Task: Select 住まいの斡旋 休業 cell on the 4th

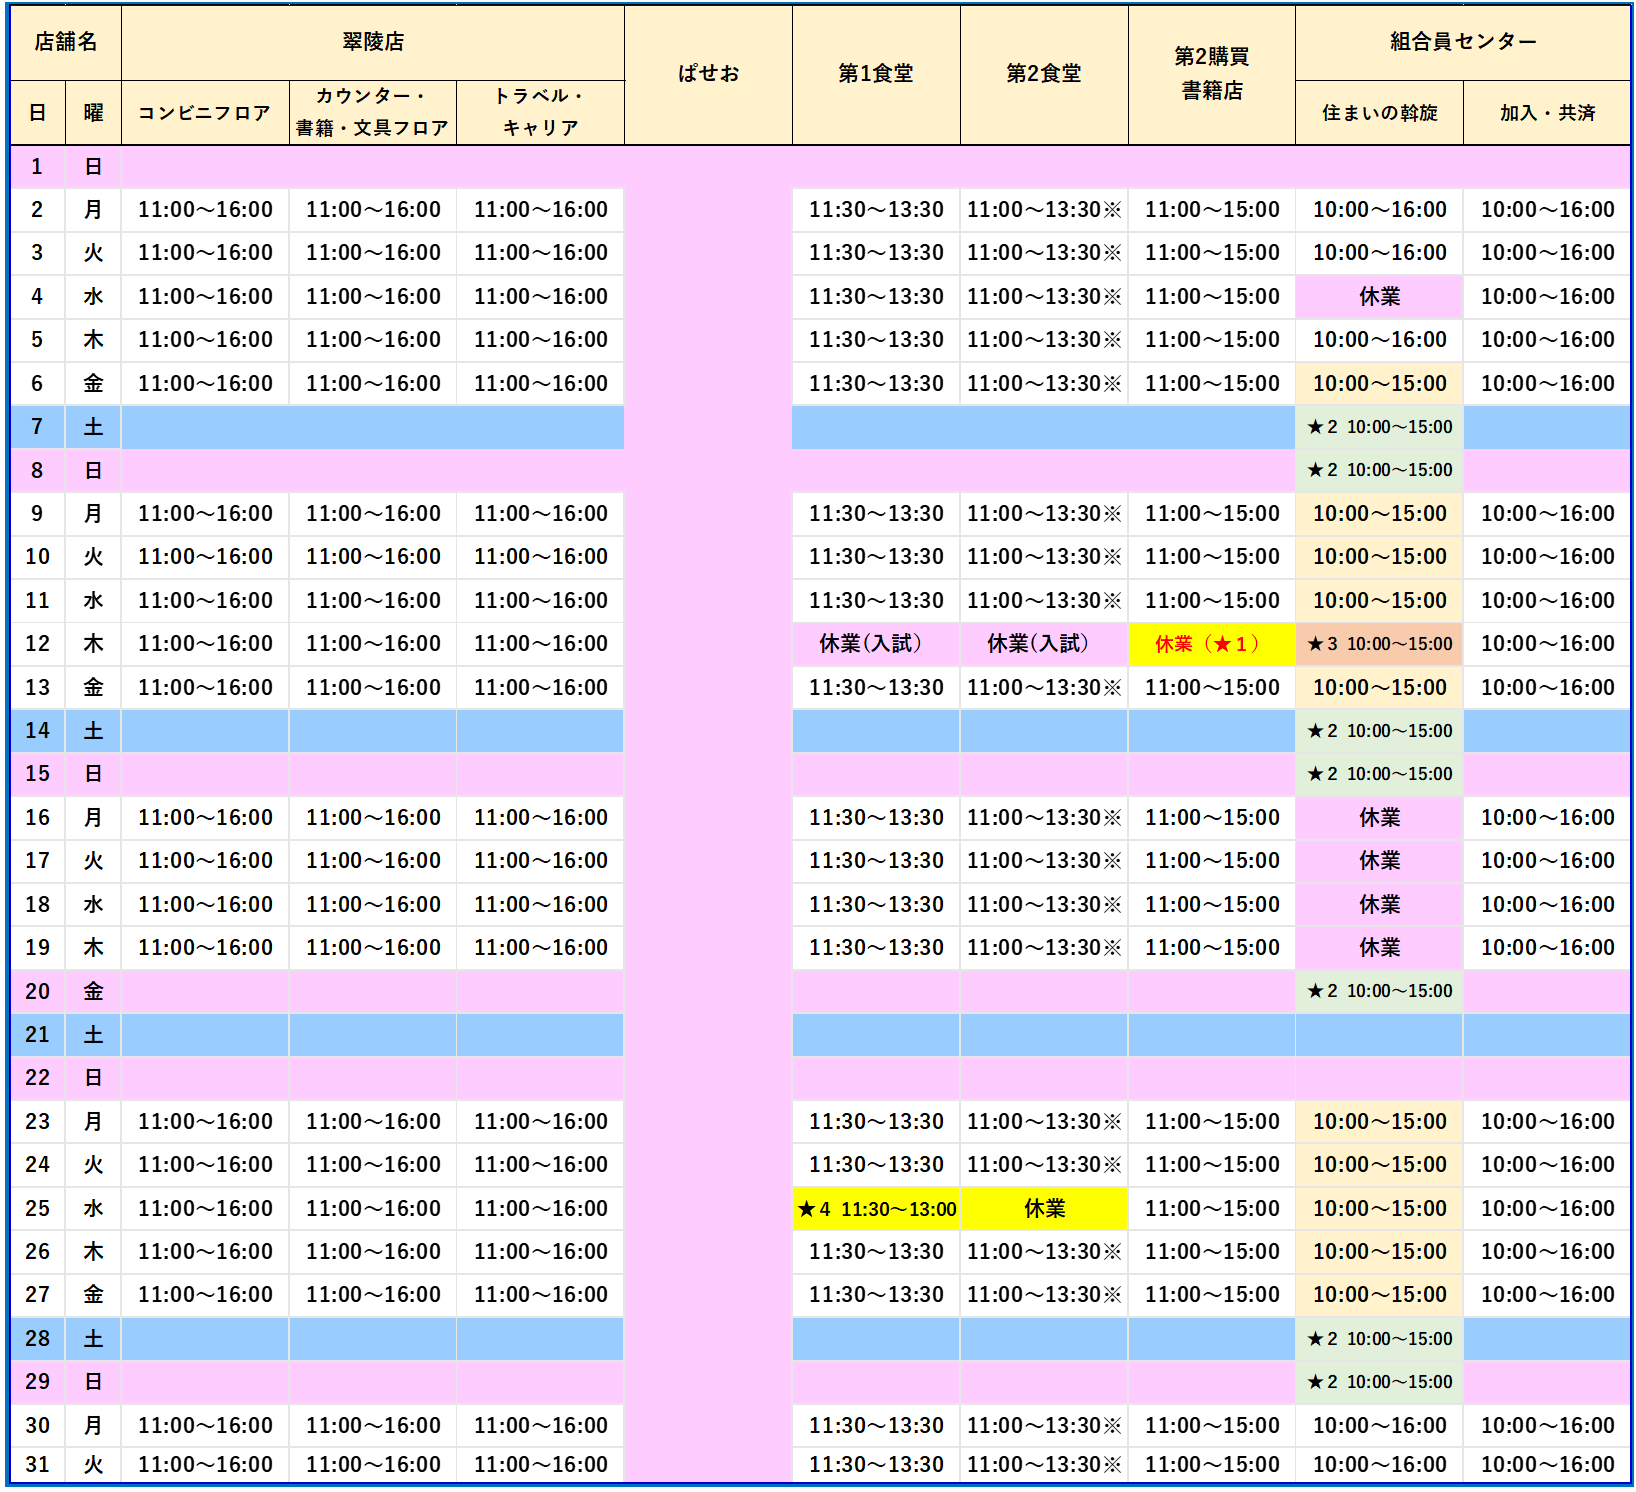Action: [x=1380, y=297]
